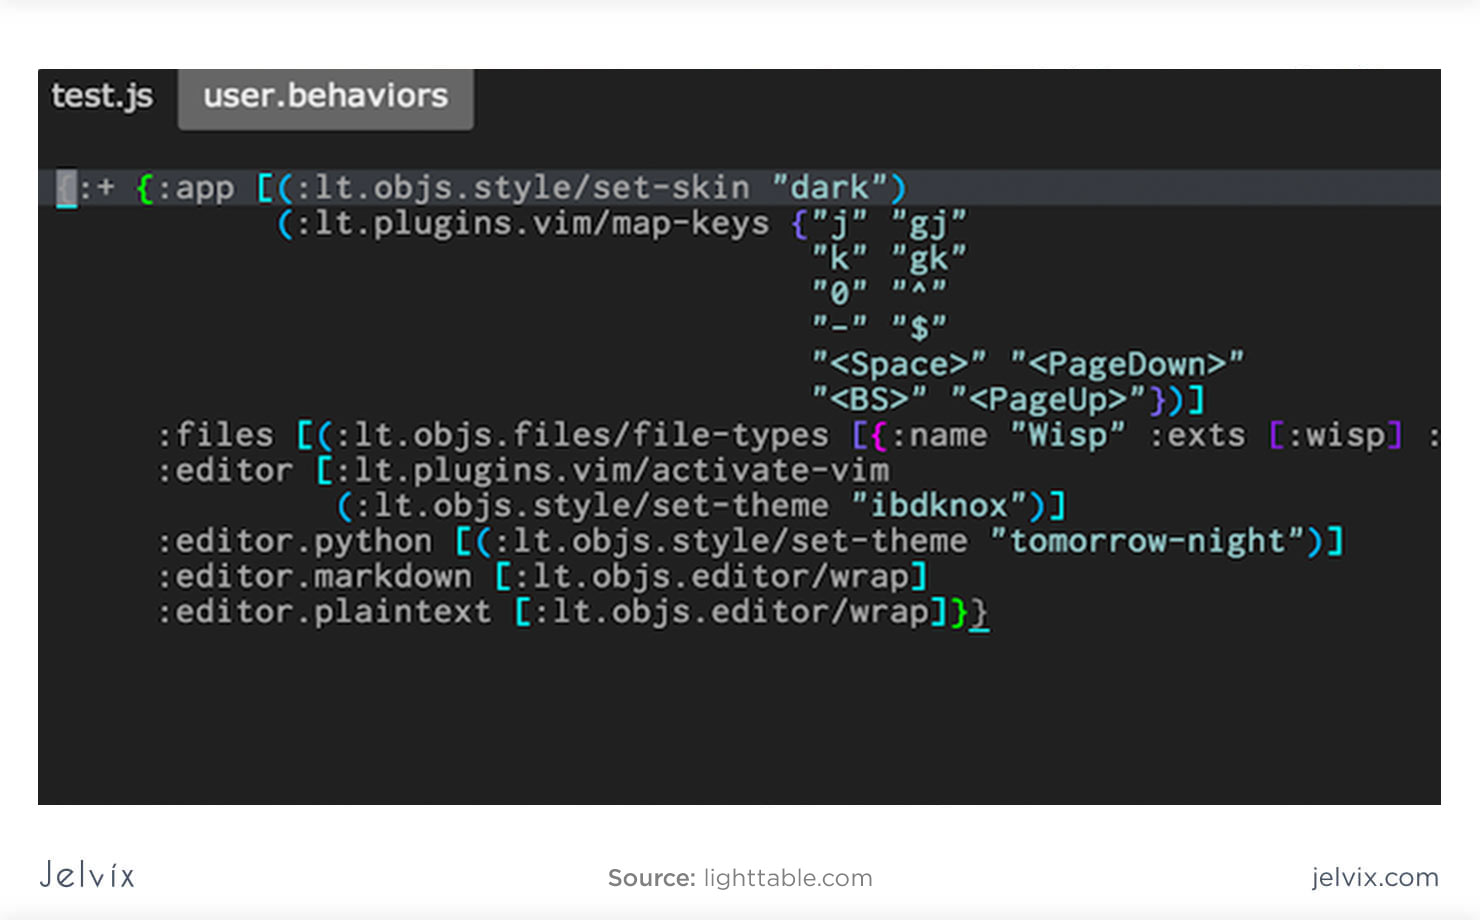Click the cursor block at line start
The height and width of the screenshot is (920, 1480).
pyautogui.click(x=66, y=186)
